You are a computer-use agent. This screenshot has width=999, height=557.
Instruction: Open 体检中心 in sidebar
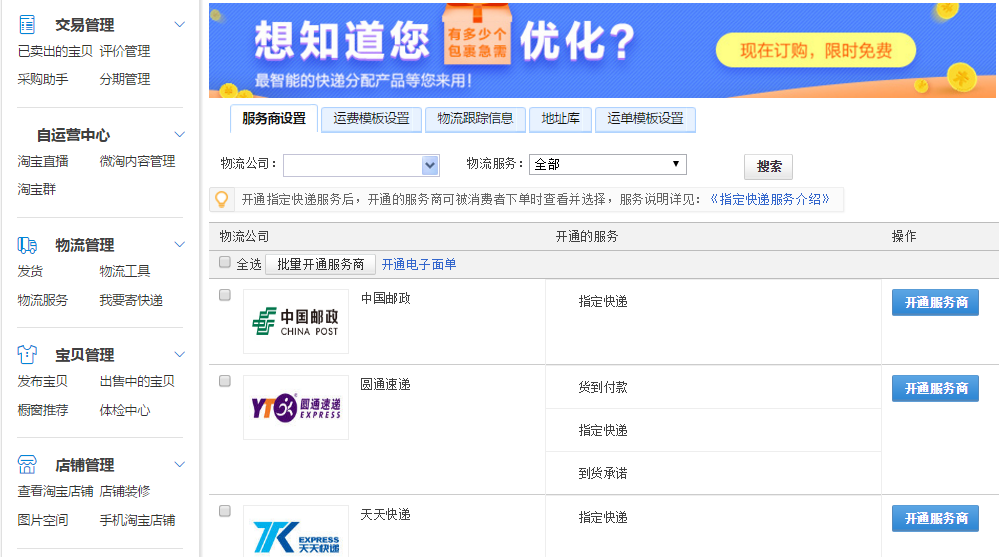(x=125, y=410)
